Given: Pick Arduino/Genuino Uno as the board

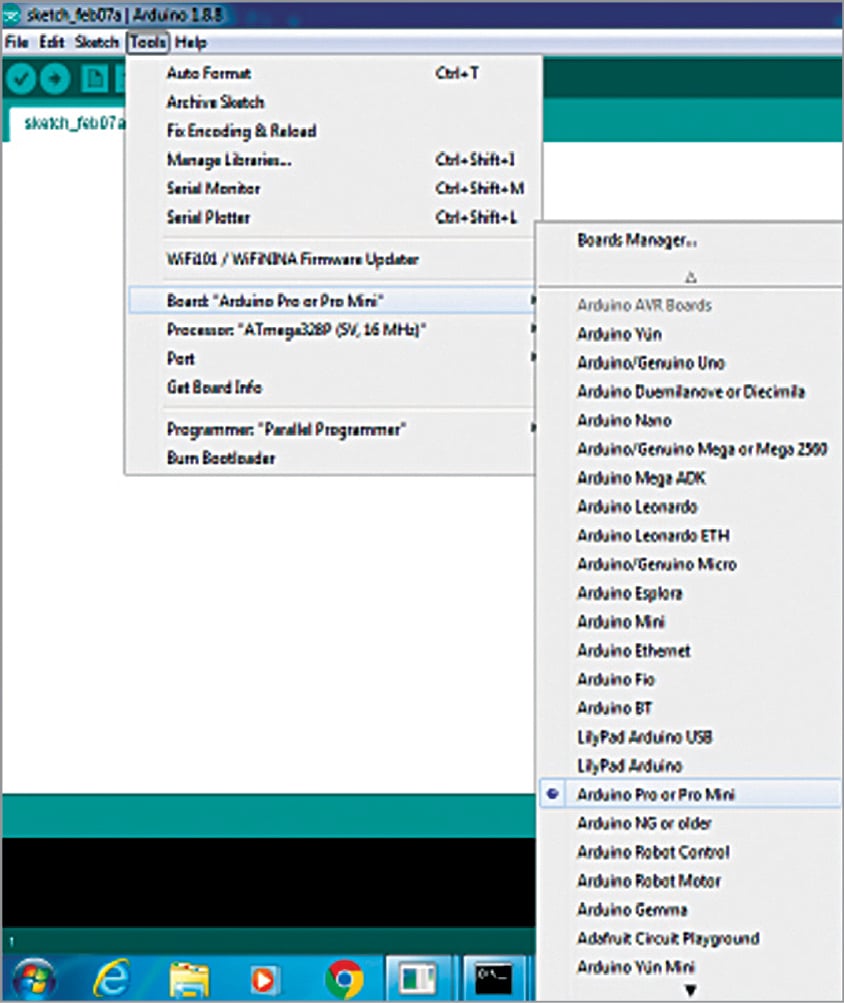Looking at the screenshot, I should [x=651, y=363].
